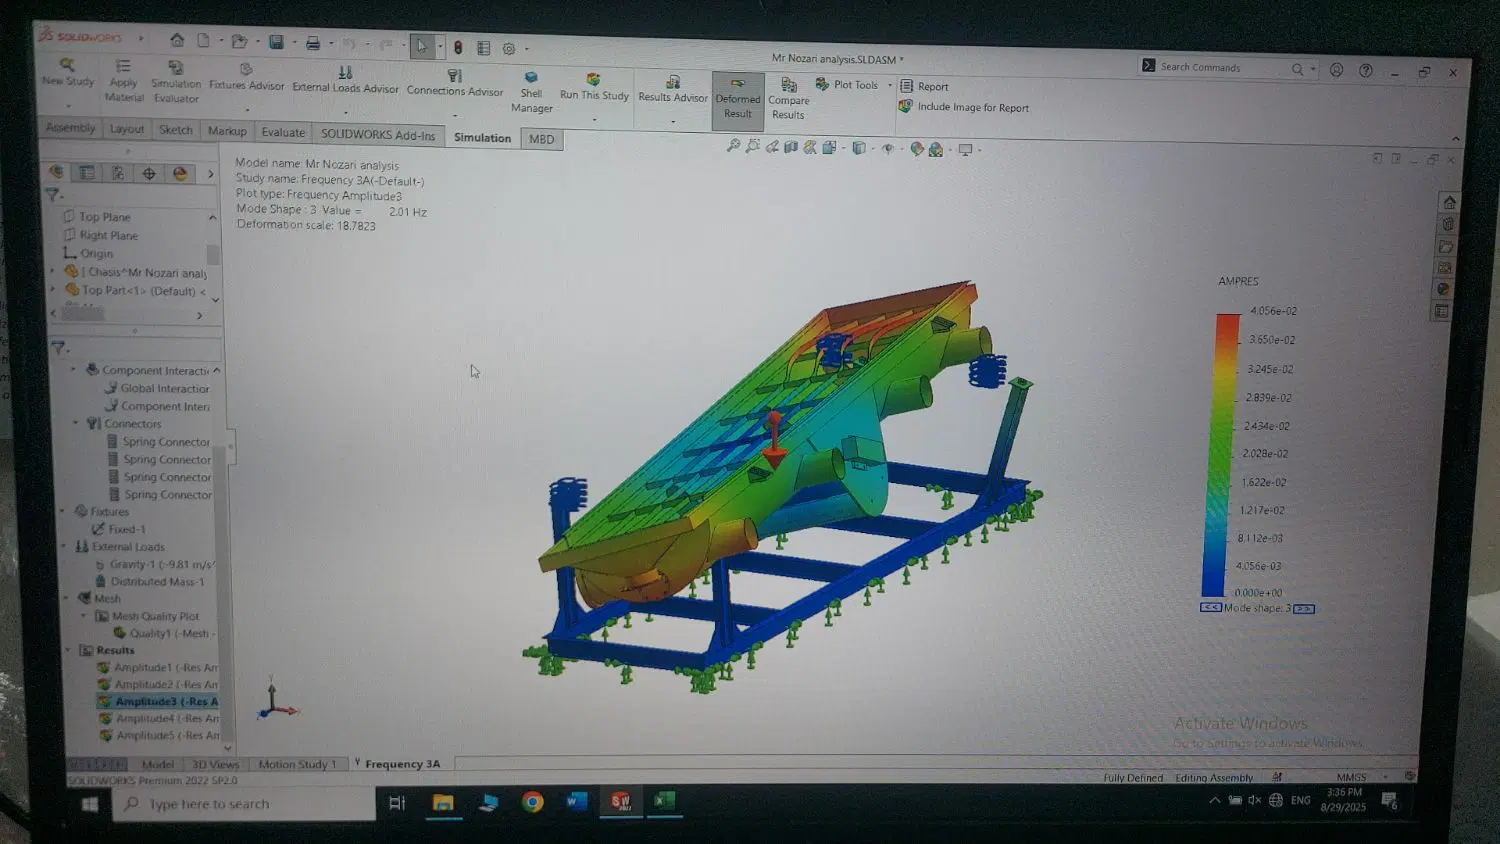Click the New Study icon
1500x844 pixels.
(x=67, y=72)
